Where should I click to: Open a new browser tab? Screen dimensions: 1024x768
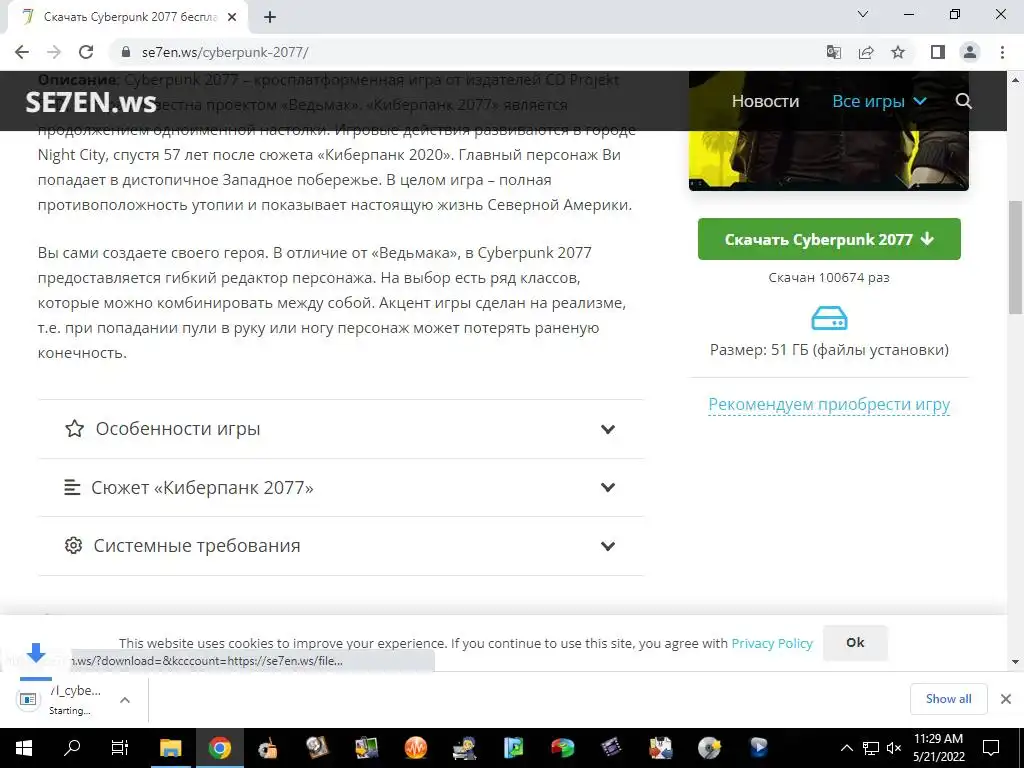point(270,18)
